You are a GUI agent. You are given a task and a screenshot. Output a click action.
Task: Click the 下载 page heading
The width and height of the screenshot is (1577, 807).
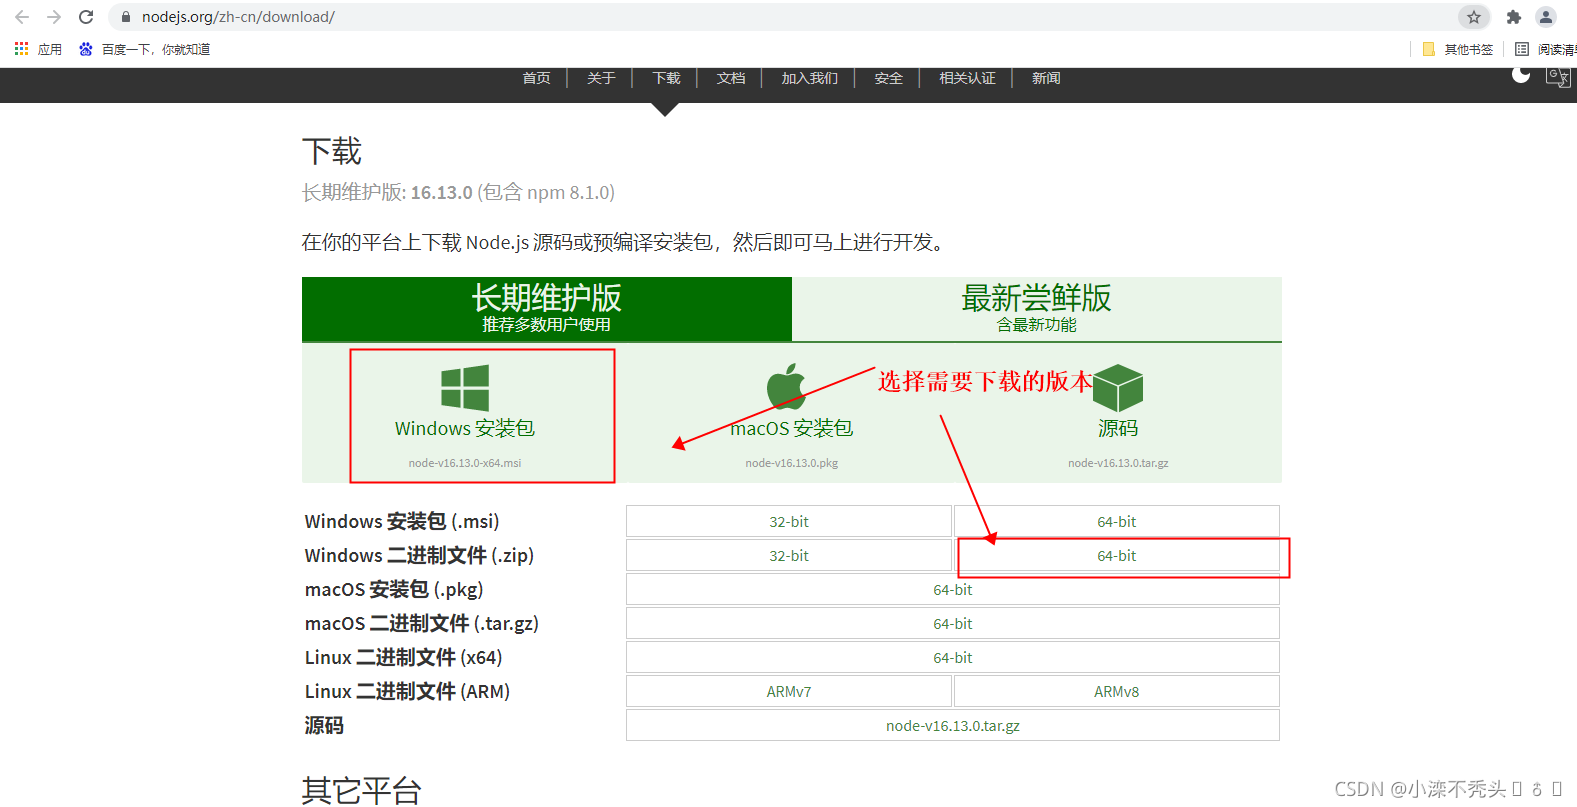click(332, 152)
